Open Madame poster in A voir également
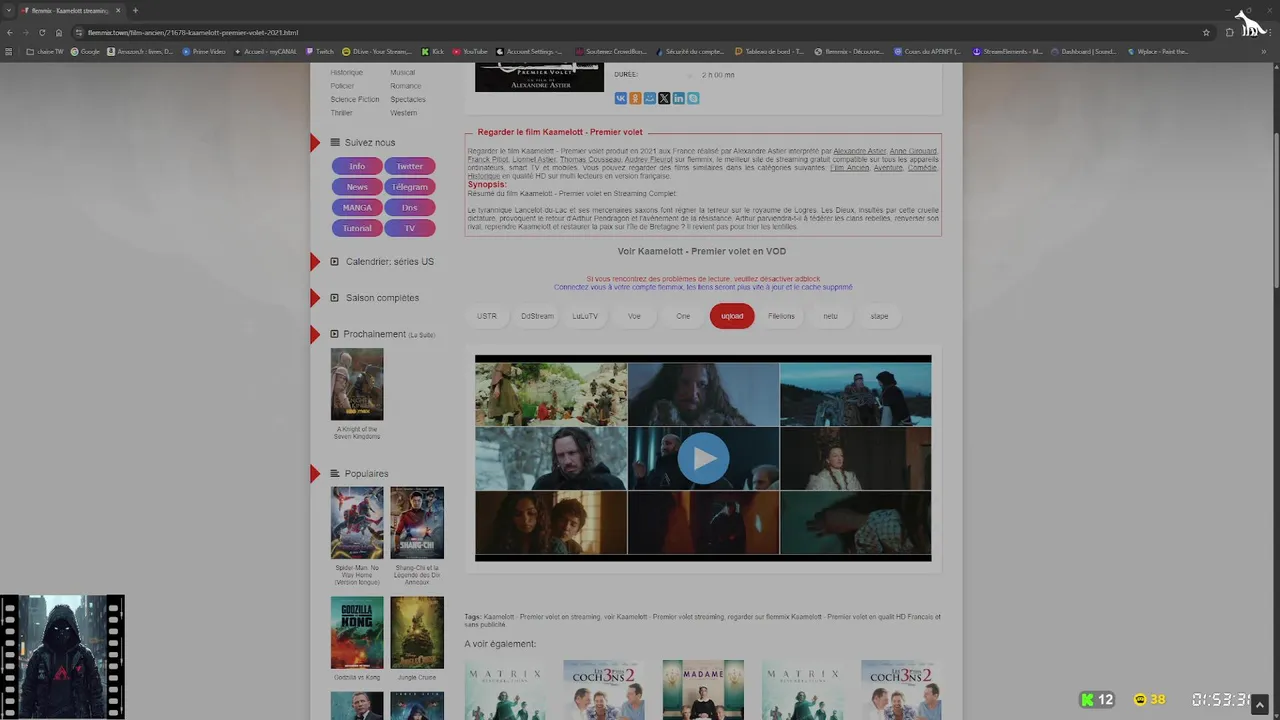 [x=703, y=690]
